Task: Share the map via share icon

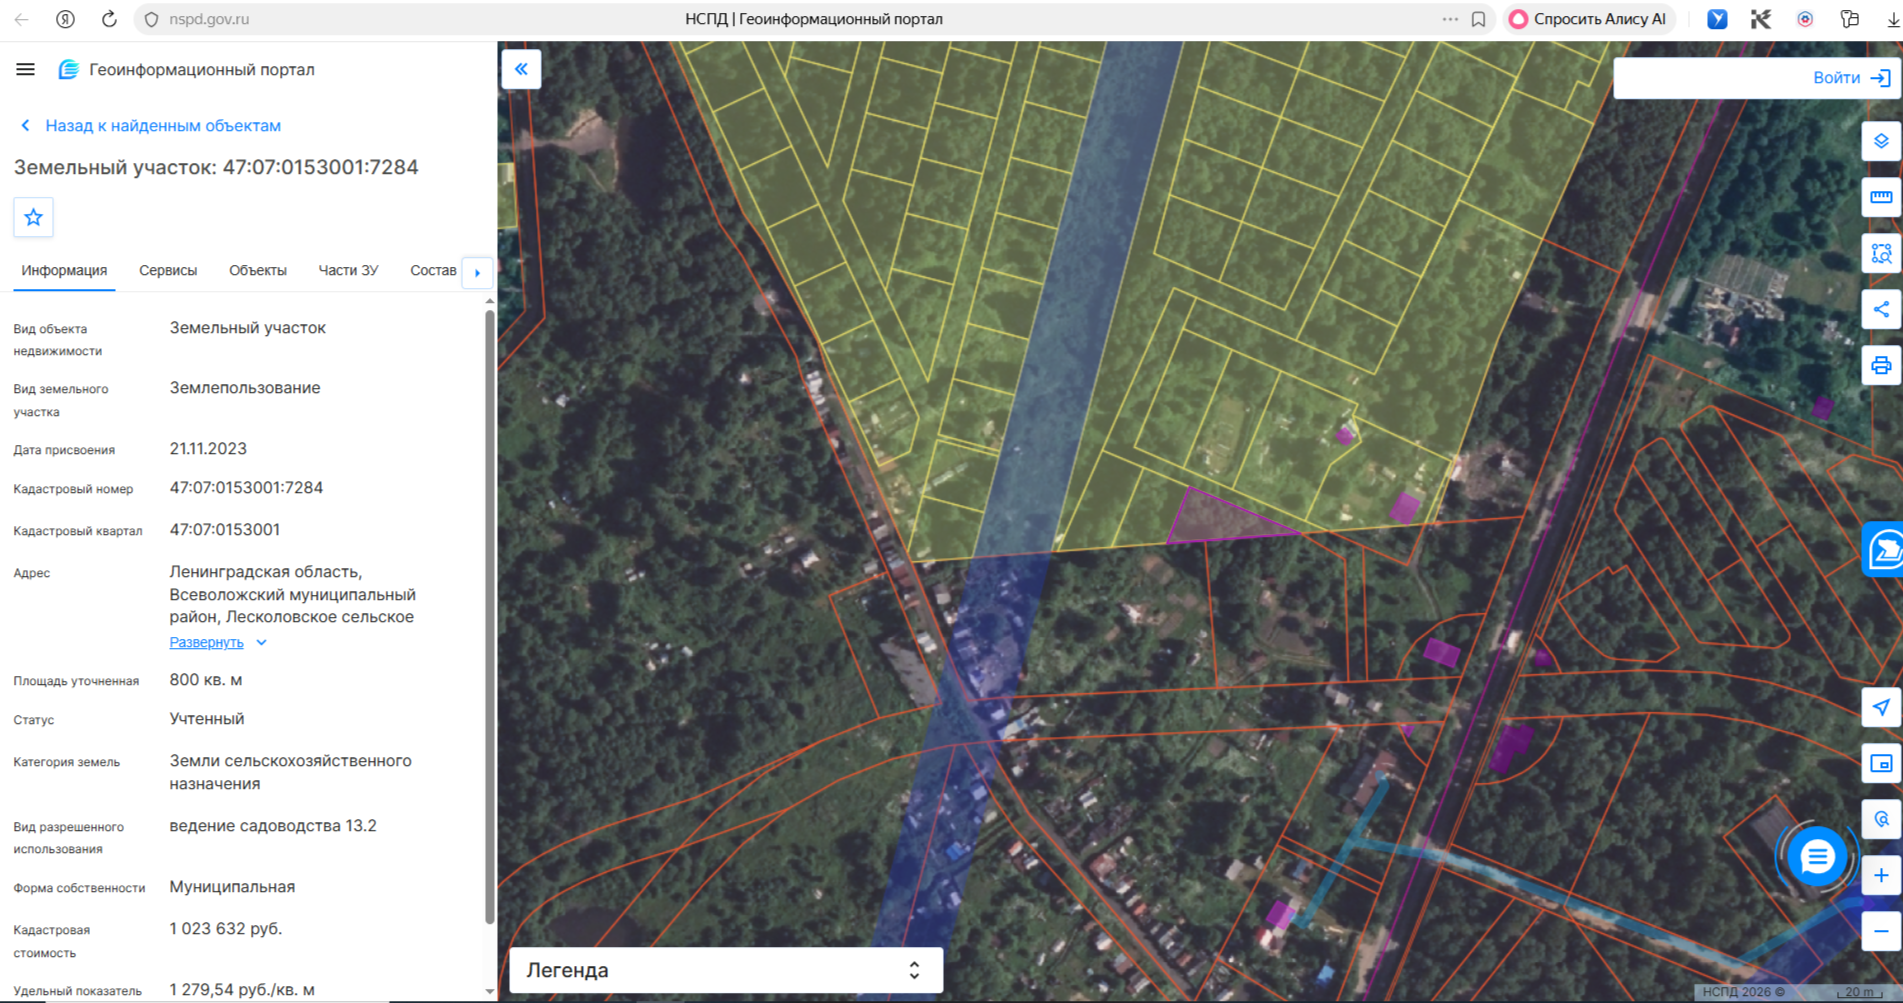Action: click(1881, 309)
